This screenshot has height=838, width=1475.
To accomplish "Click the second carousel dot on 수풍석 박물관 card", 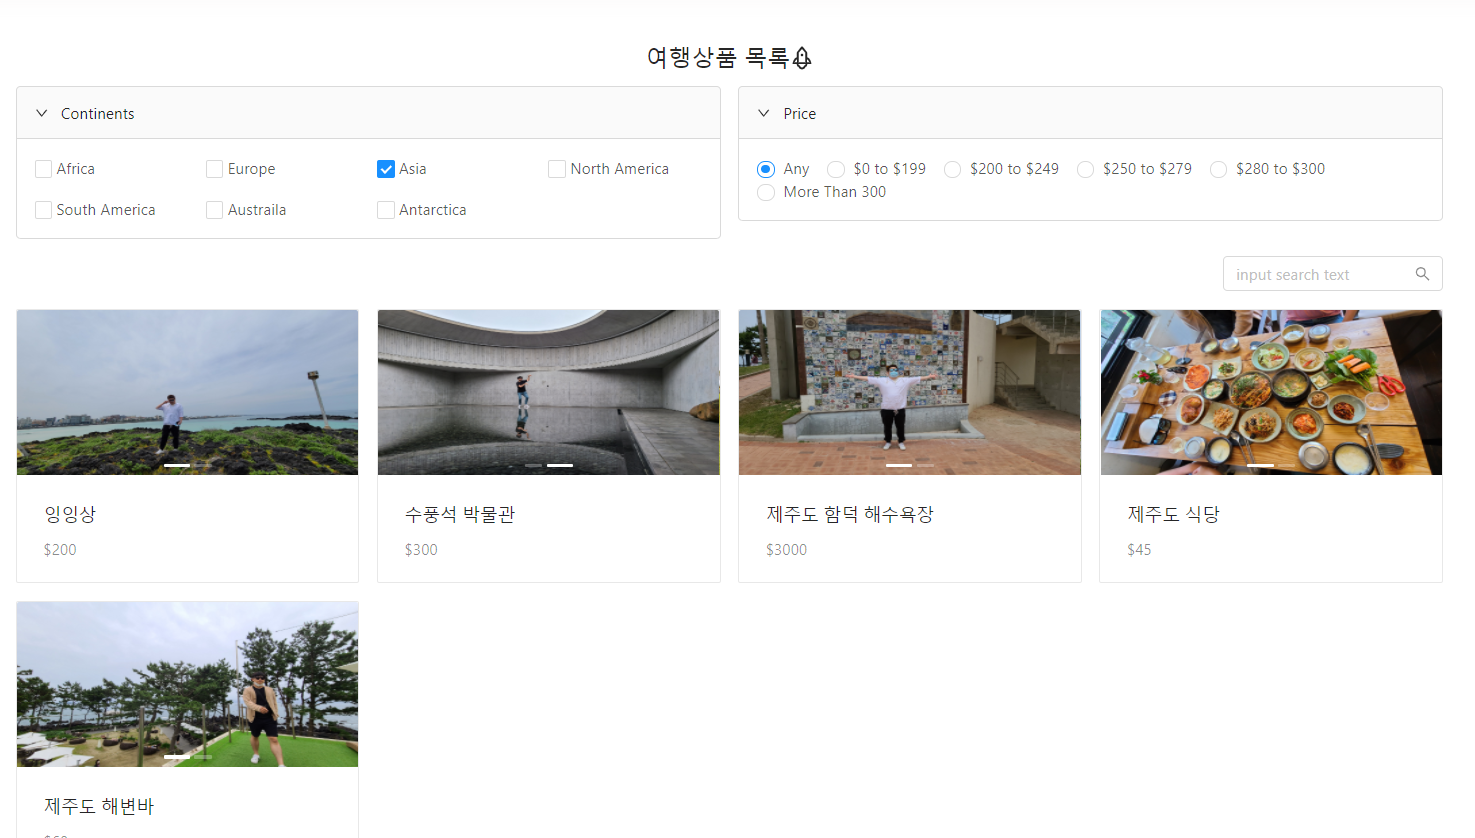I will point(560,465).
